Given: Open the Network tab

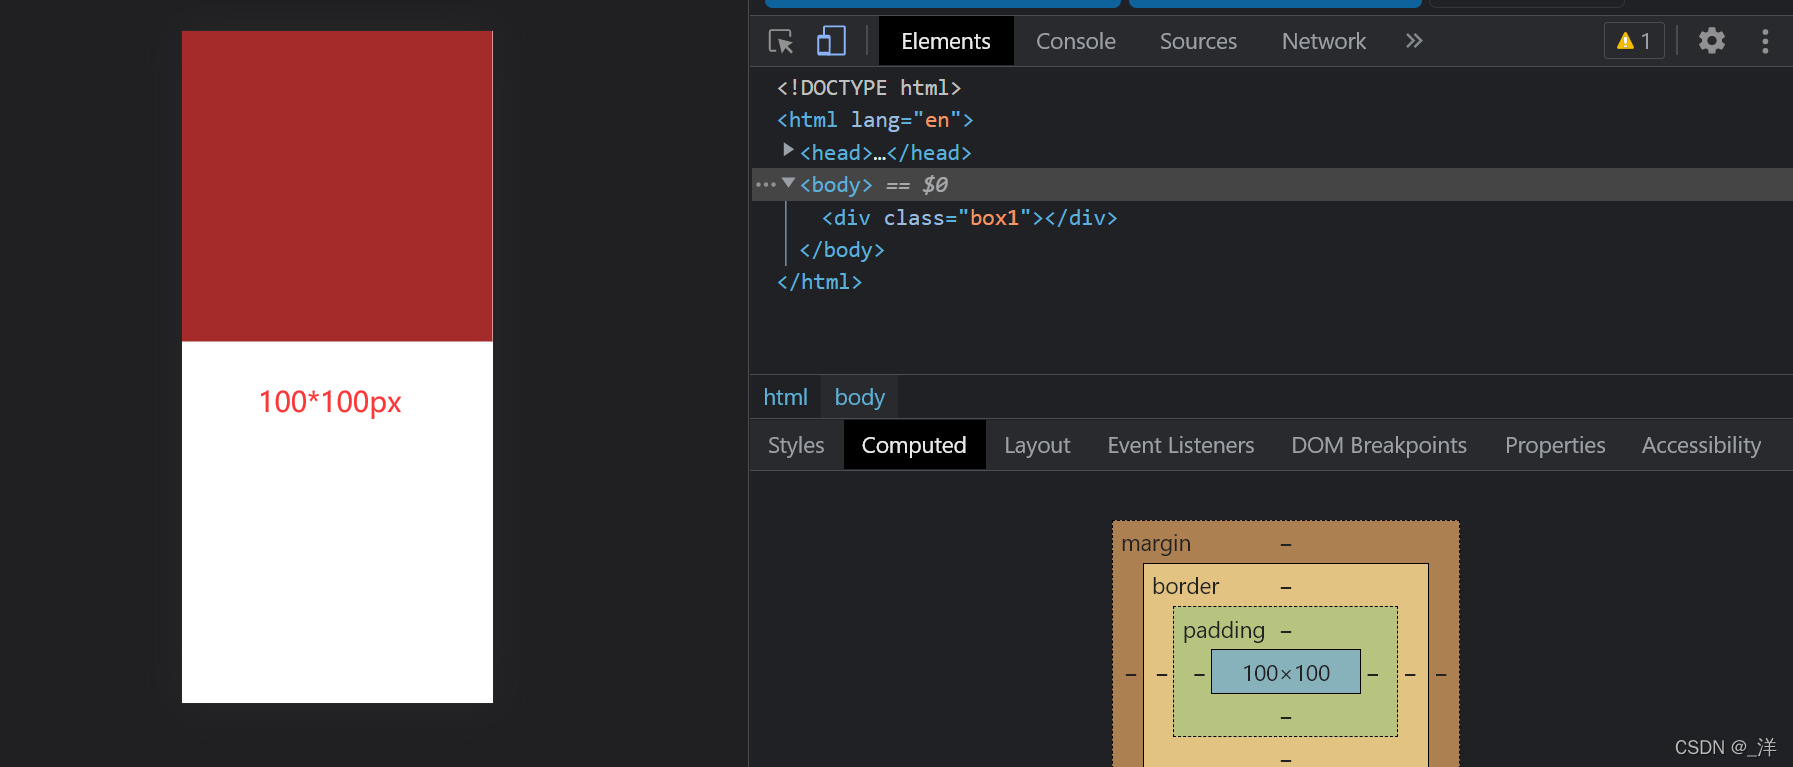Looking at the screenshot, I should pos(1324,41).
